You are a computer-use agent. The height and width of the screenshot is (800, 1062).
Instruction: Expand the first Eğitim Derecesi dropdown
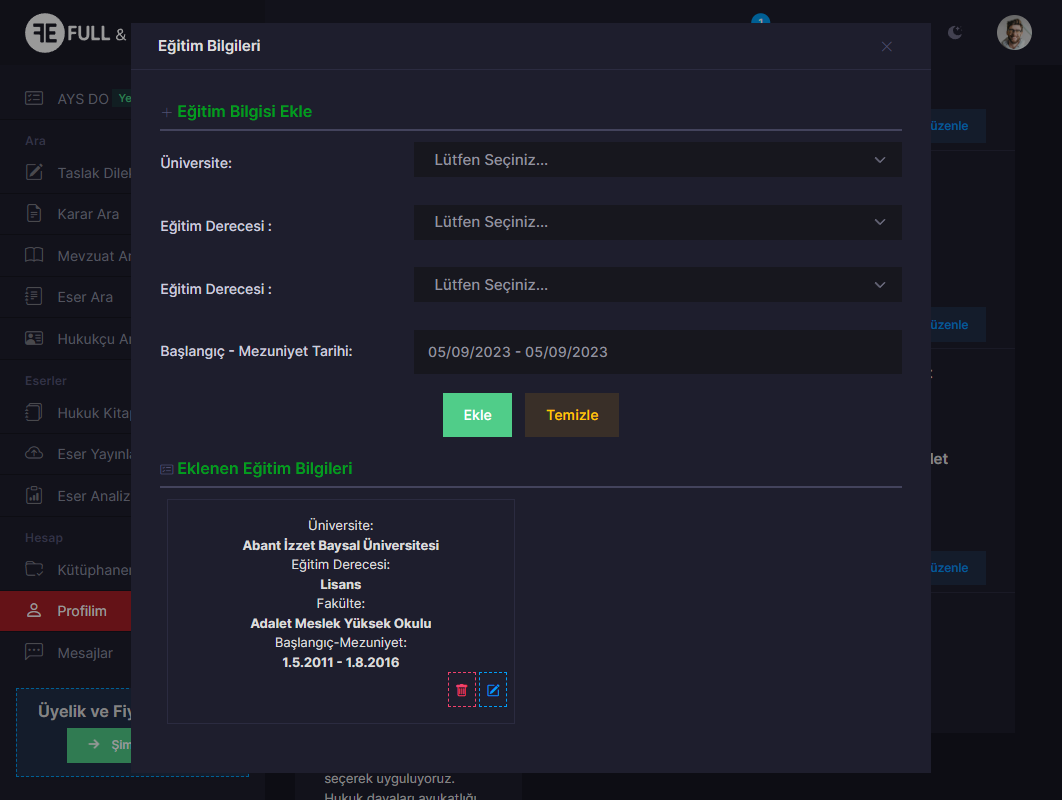click(657, 222)
